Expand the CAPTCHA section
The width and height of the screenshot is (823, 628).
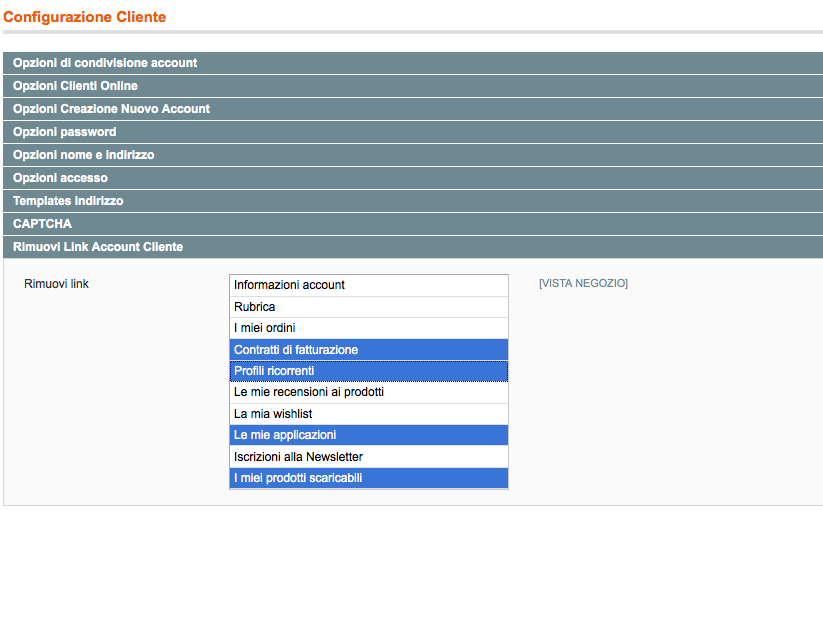click(413, 224)
